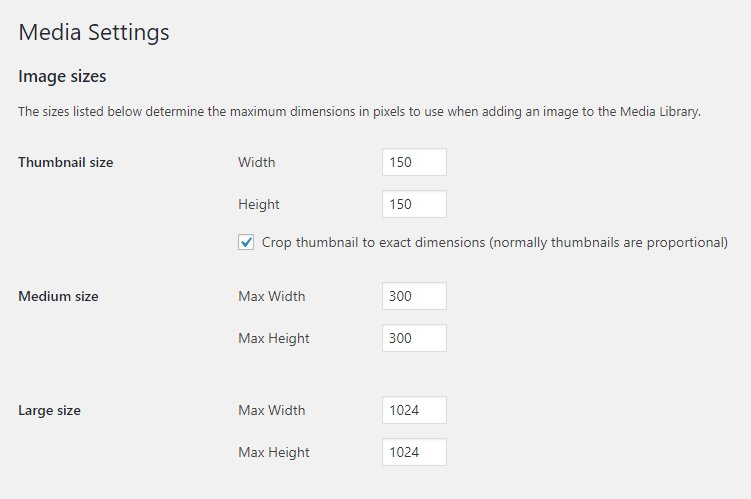Click the Max Height label for Medium size
Viewport: 751px width, 499px height.
point(274,338)
